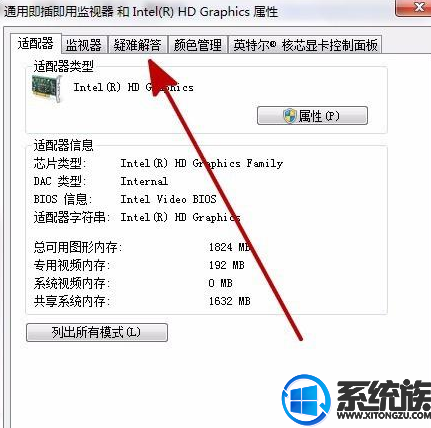Select the 颜色管理 tab
The width and height of the screenshot is (431, 428).
click(198, 45)
